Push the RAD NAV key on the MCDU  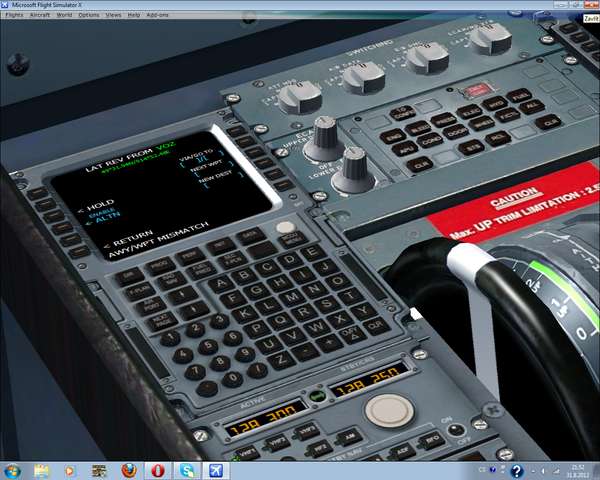(x=171, y=281)
